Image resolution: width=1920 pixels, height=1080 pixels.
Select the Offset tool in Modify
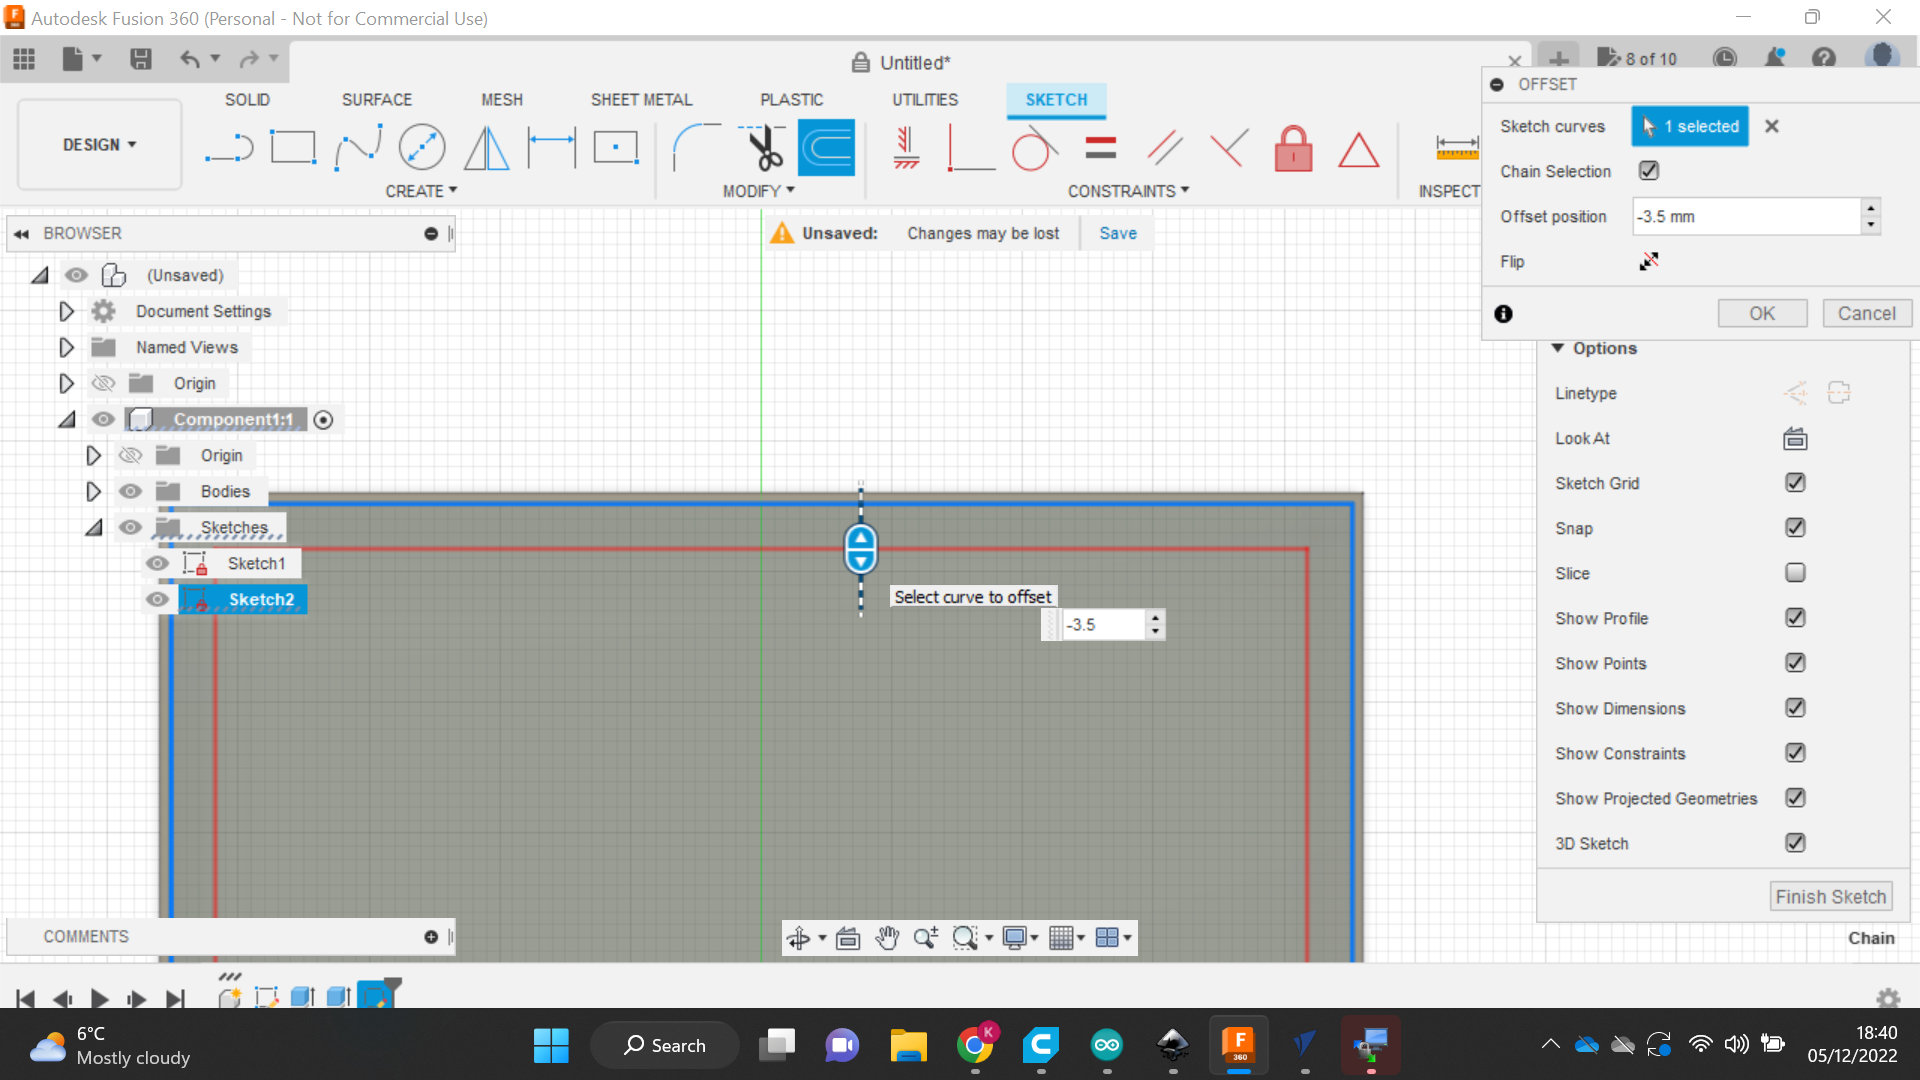827,146
